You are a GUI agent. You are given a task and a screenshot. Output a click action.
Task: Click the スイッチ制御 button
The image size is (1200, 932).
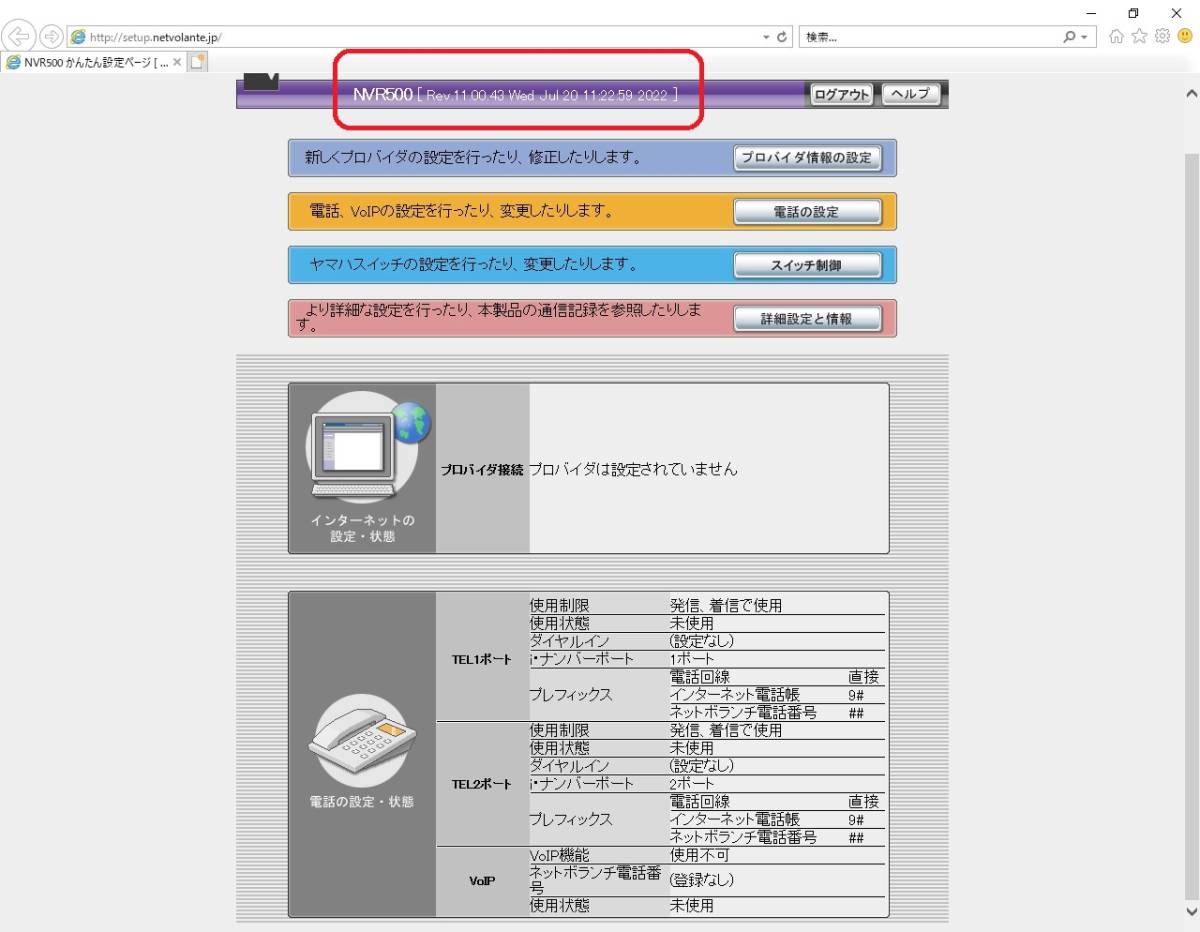807,265
